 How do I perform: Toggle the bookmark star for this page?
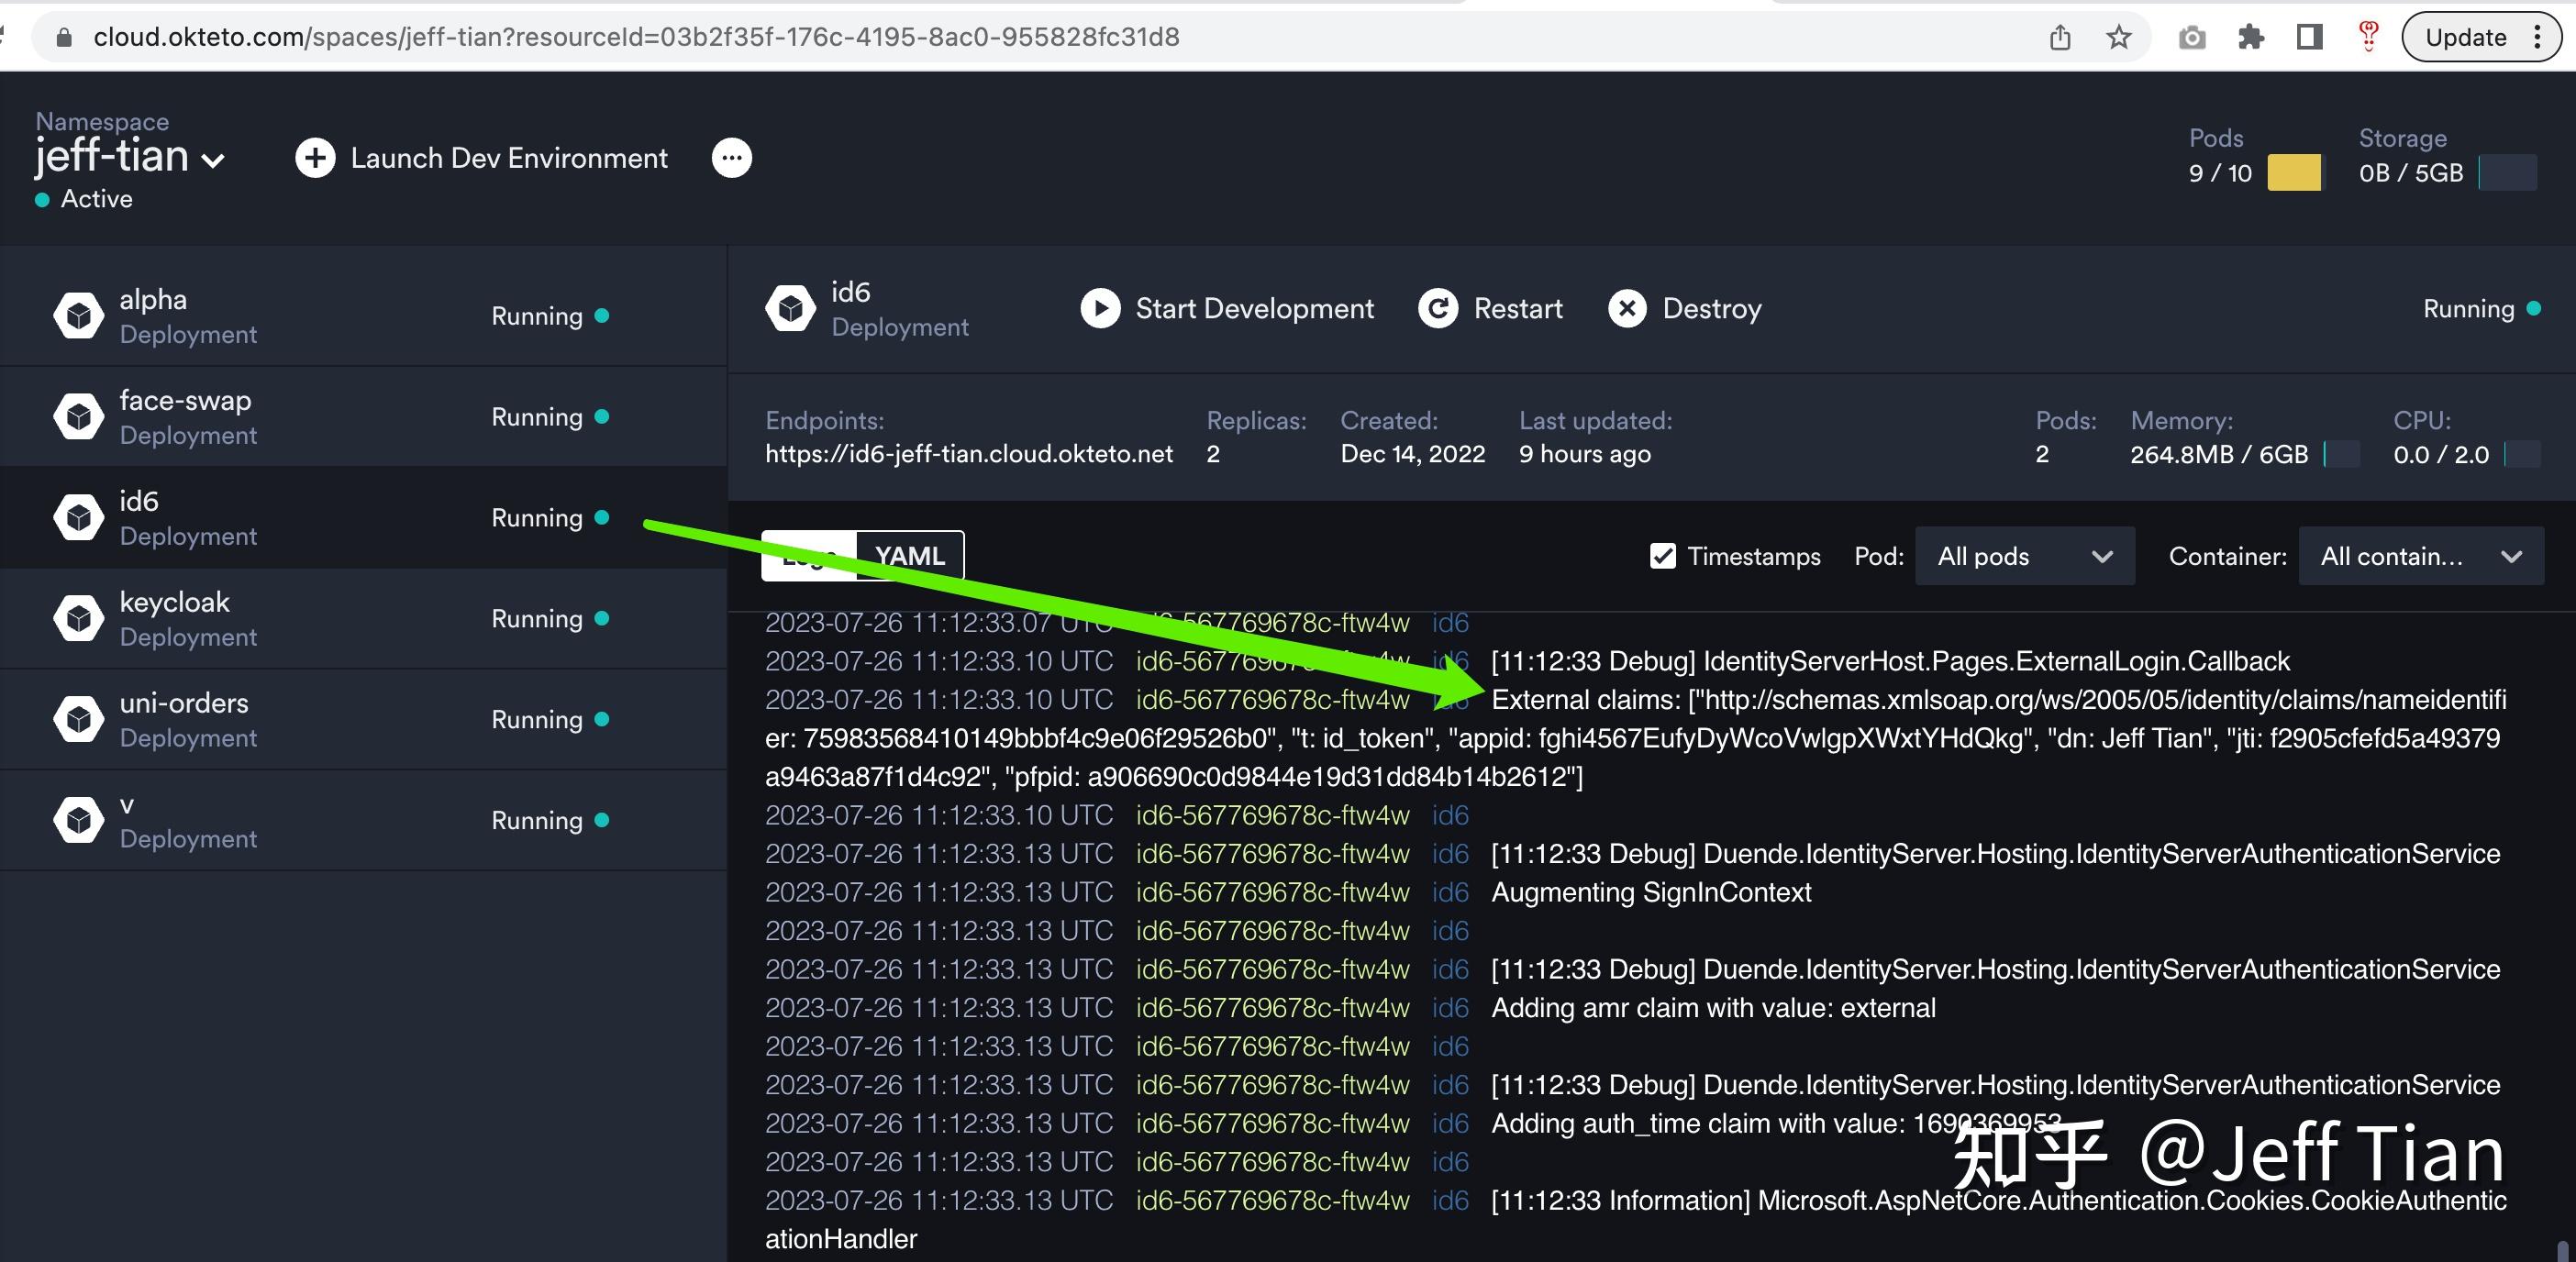coord(2117,37)
